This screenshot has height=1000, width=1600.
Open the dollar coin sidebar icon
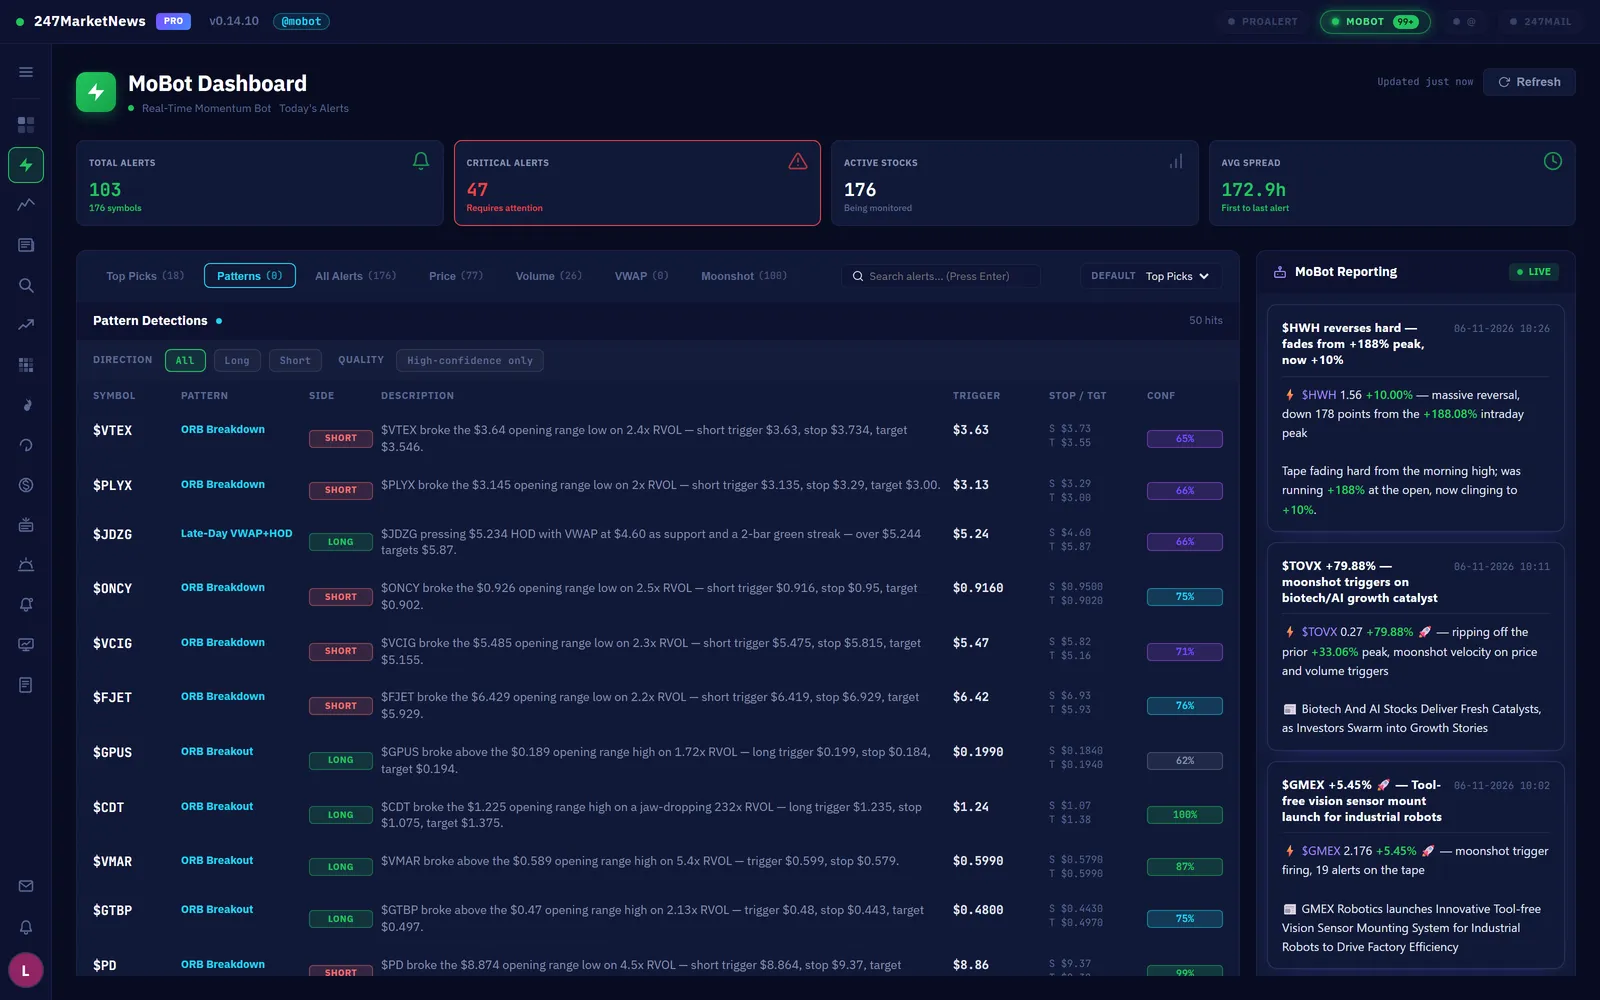(26, 485)
